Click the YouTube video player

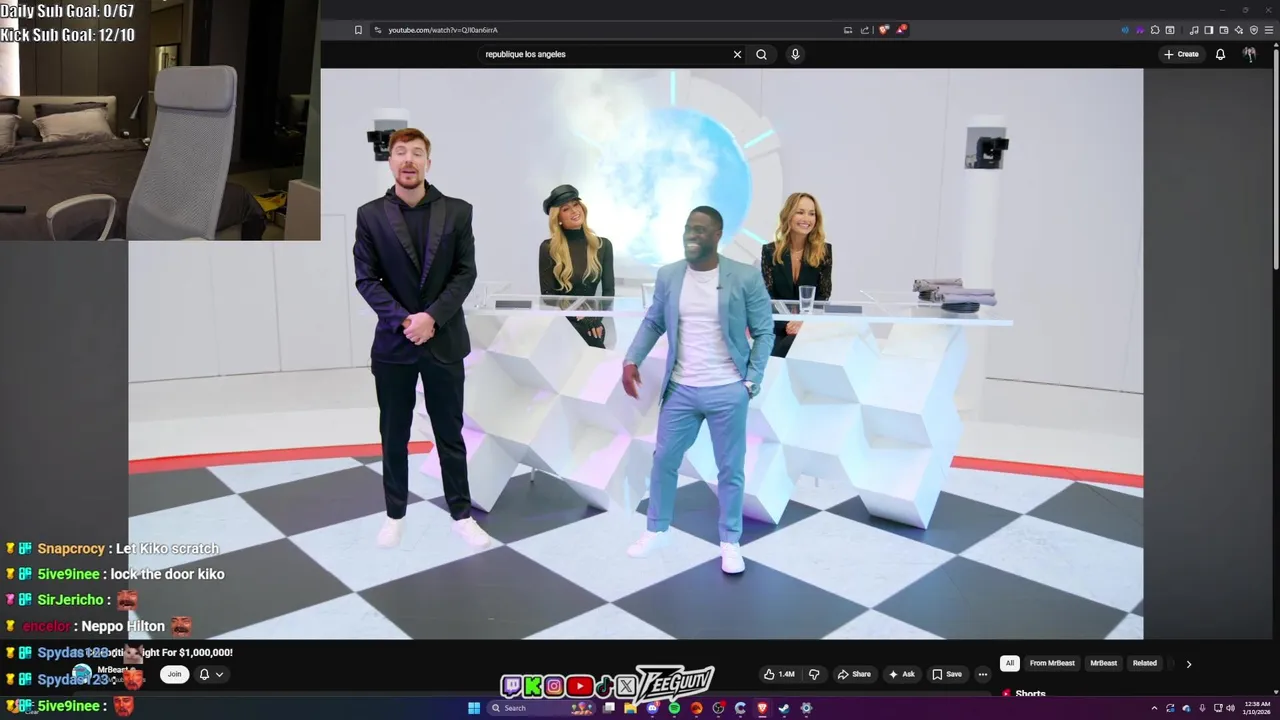(x=635, y=353)
